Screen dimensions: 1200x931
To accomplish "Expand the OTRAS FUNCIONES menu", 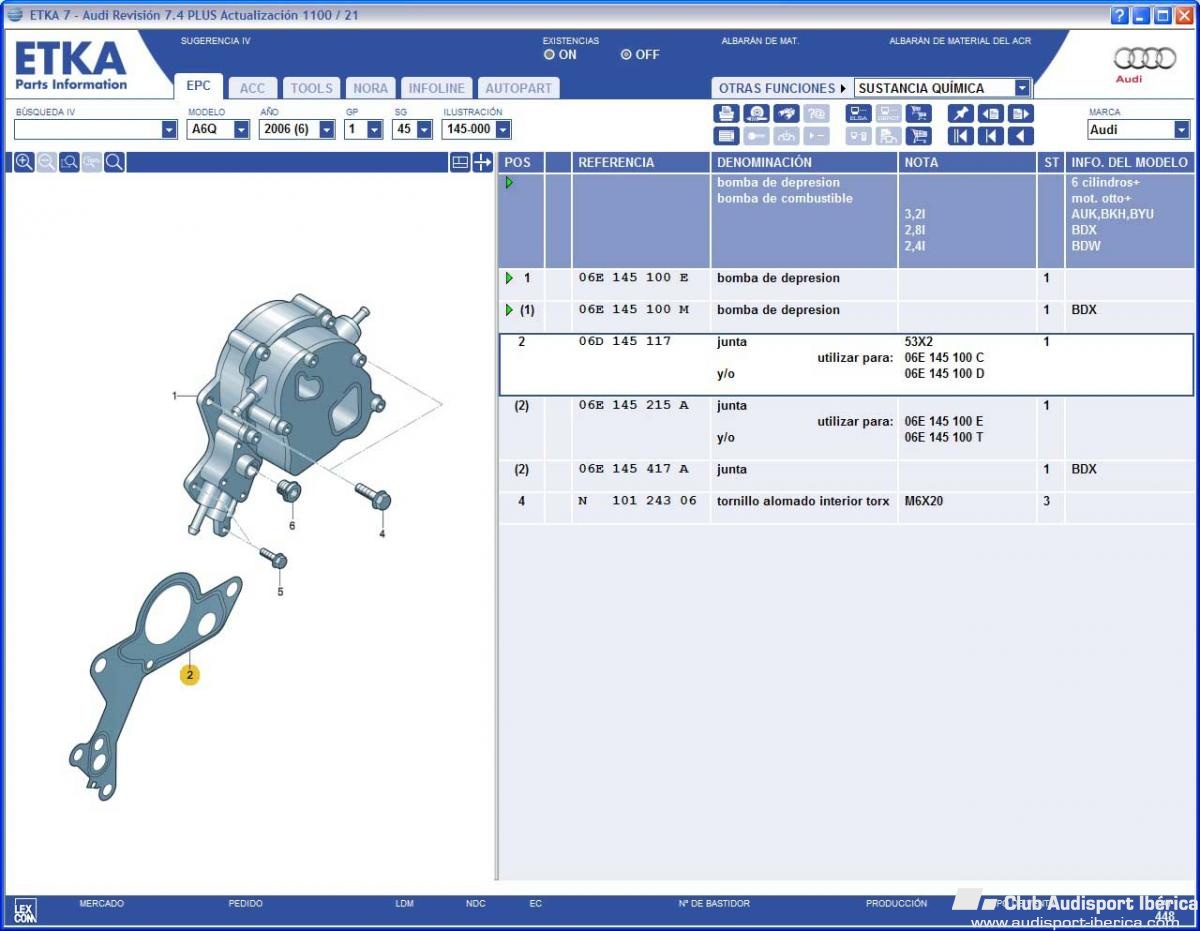I will (x=782, y=88).
